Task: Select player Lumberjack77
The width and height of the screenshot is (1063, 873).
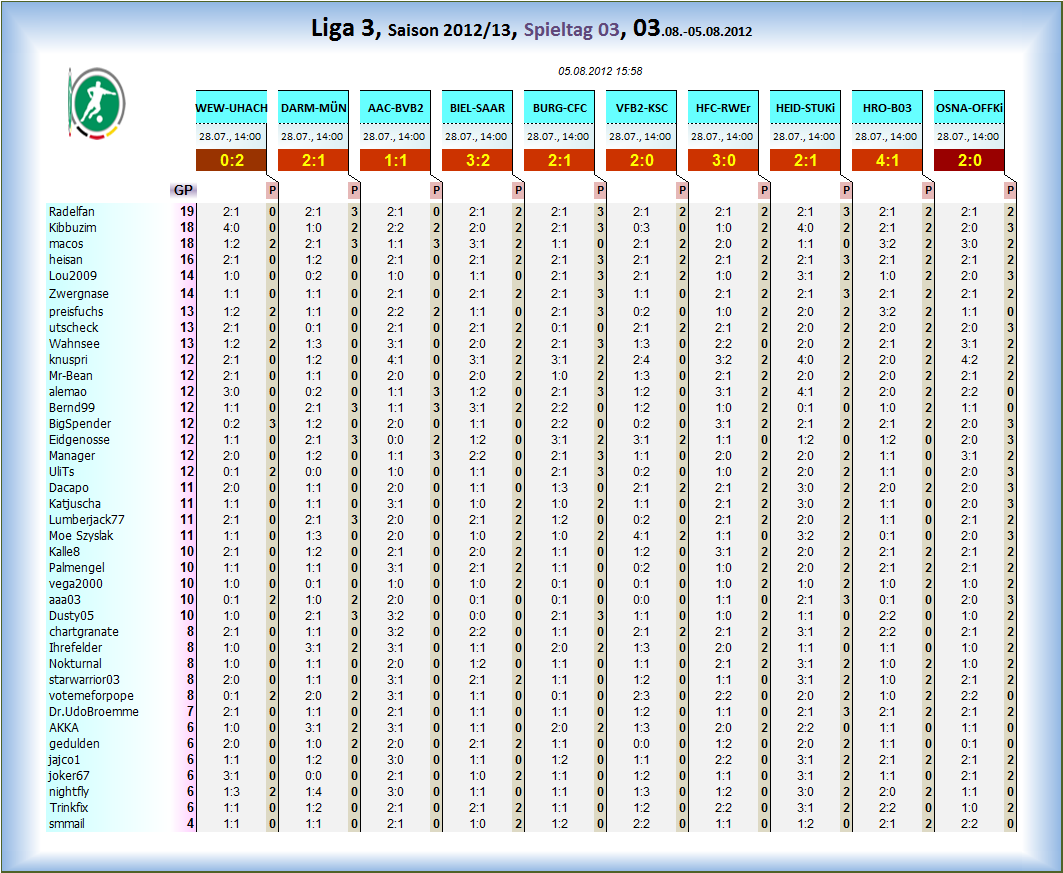Action: coord(87,520)
